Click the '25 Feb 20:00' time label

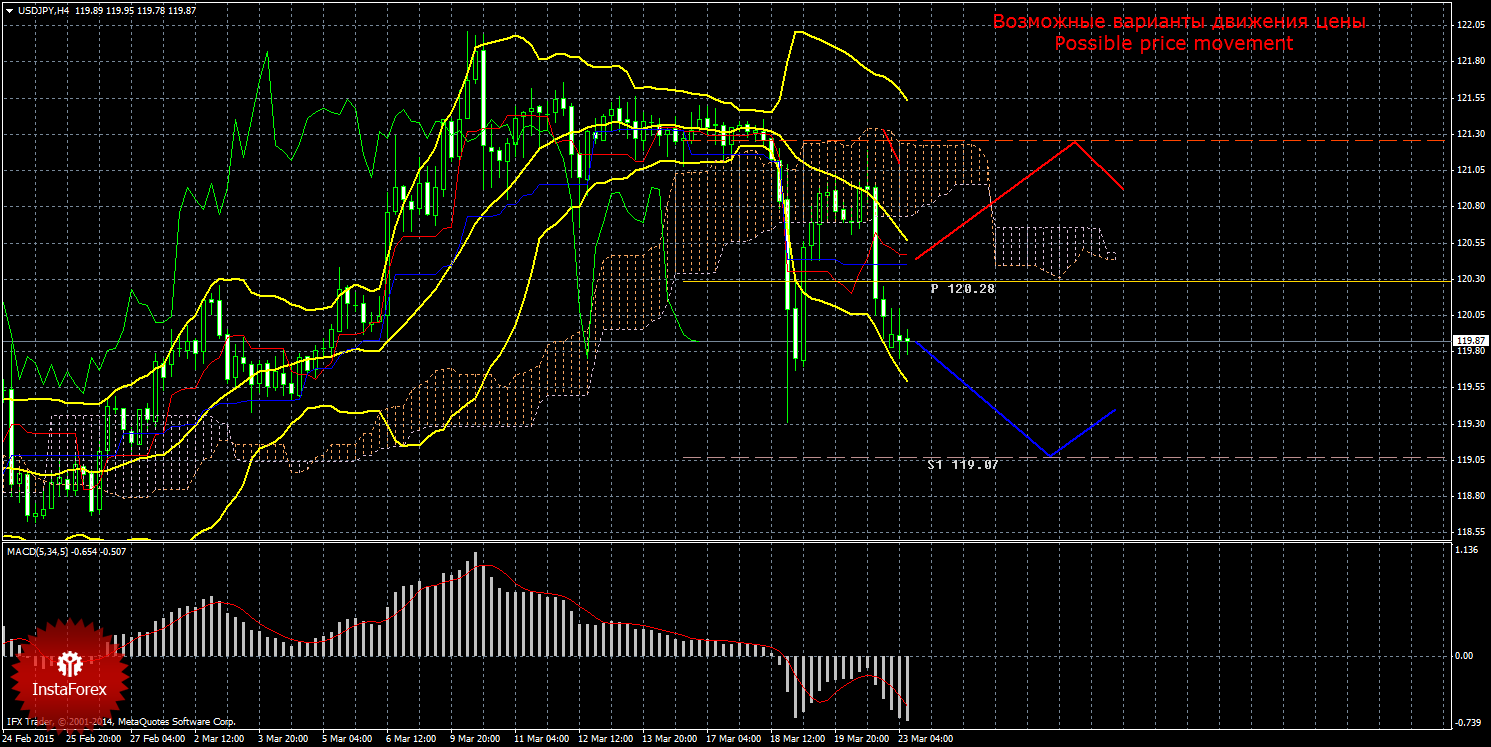pyautogui.click(x=94, y=739)
